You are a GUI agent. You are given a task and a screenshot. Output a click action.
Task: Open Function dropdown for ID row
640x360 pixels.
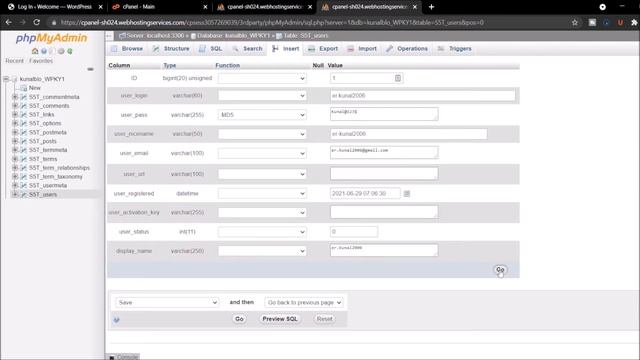[x=262, y=78]
